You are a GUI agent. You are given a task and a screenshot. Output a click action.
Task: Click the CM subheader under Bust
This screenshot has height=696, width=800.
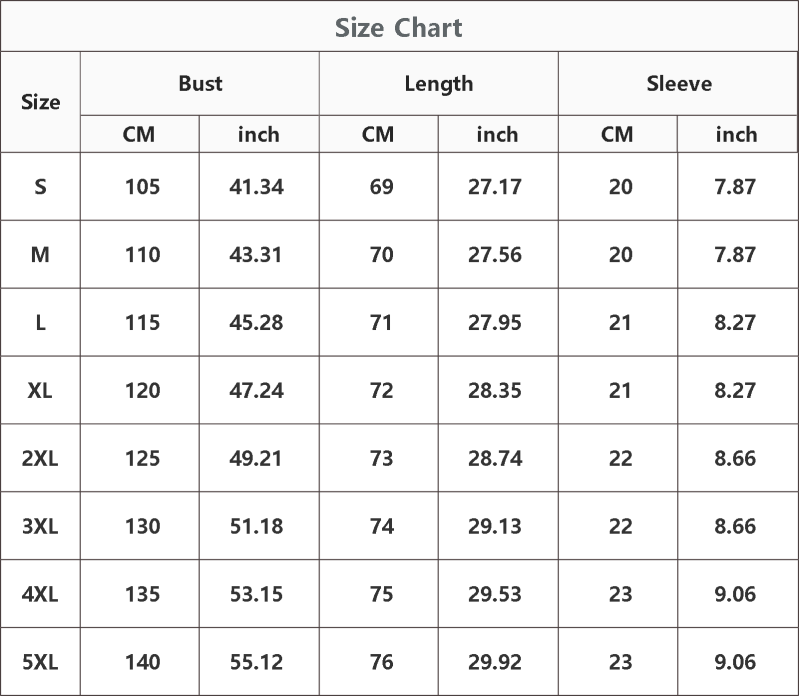[x=139, y=134]
